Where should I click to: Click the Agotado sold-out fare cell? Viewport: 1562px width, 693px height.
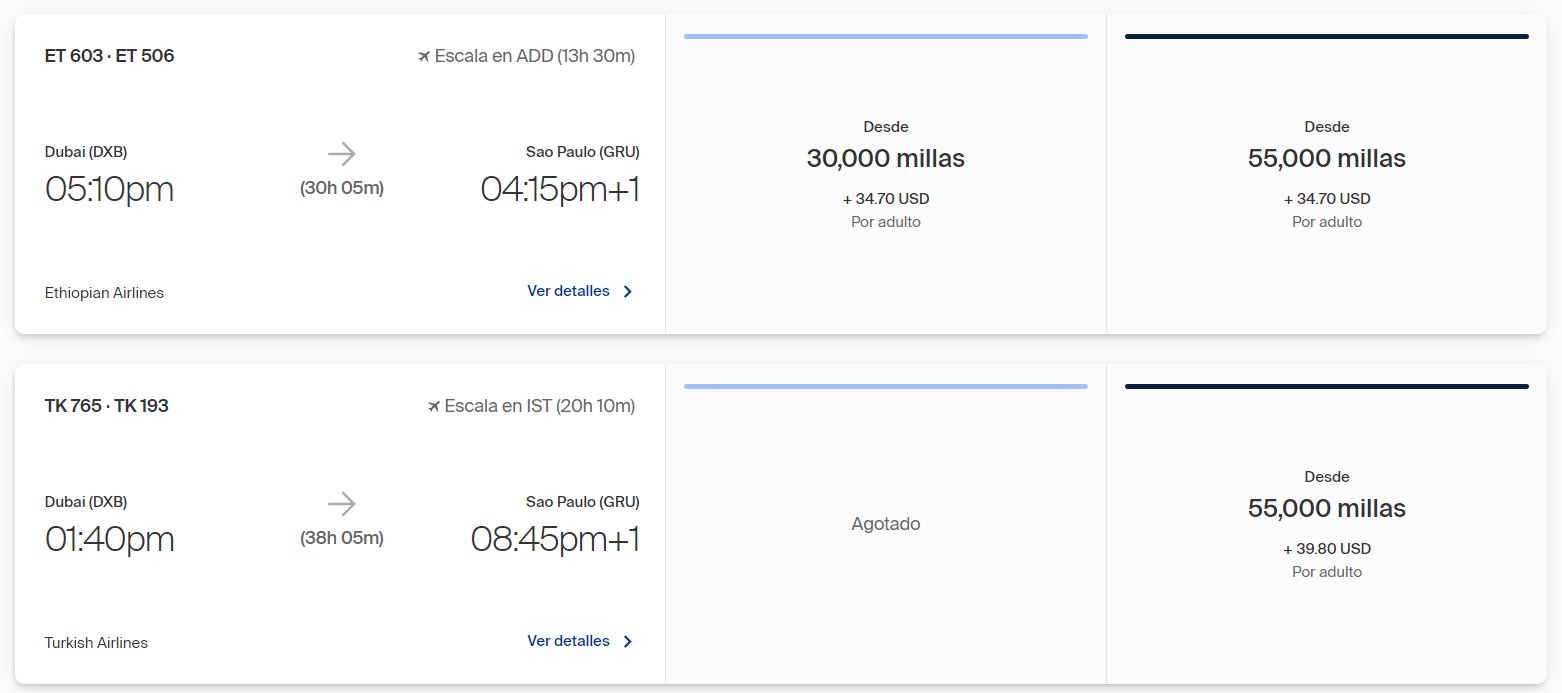886,524
